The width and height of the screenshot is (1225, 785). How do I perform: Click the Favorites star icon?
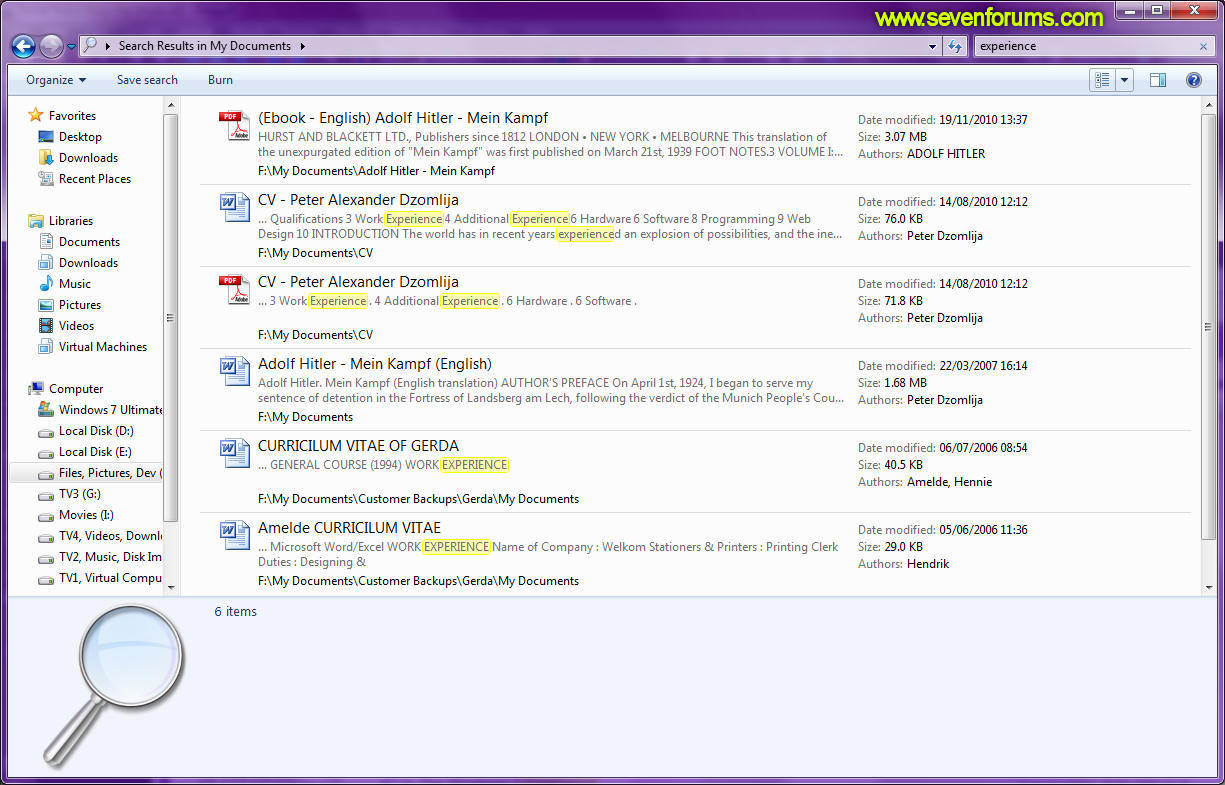click(36, 115)
